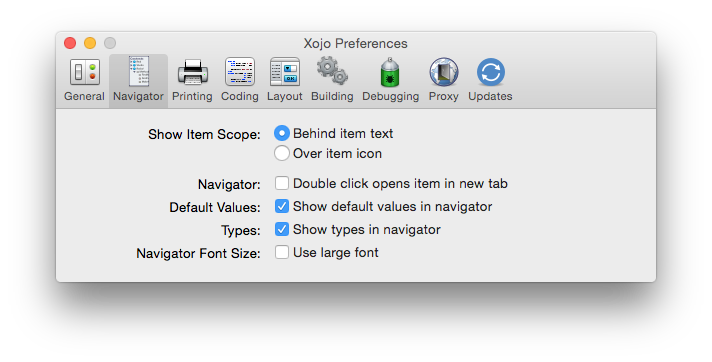Open the General preferences pane icon

point(84,72)
